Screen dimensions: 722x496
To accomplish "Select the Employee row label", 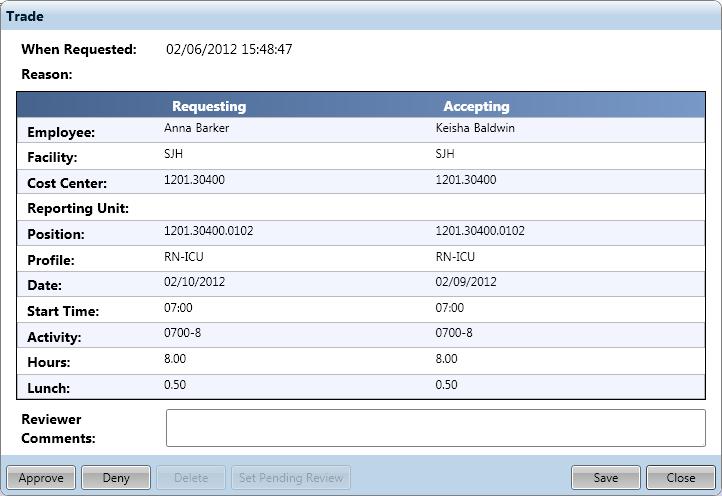I will (61, 132).
